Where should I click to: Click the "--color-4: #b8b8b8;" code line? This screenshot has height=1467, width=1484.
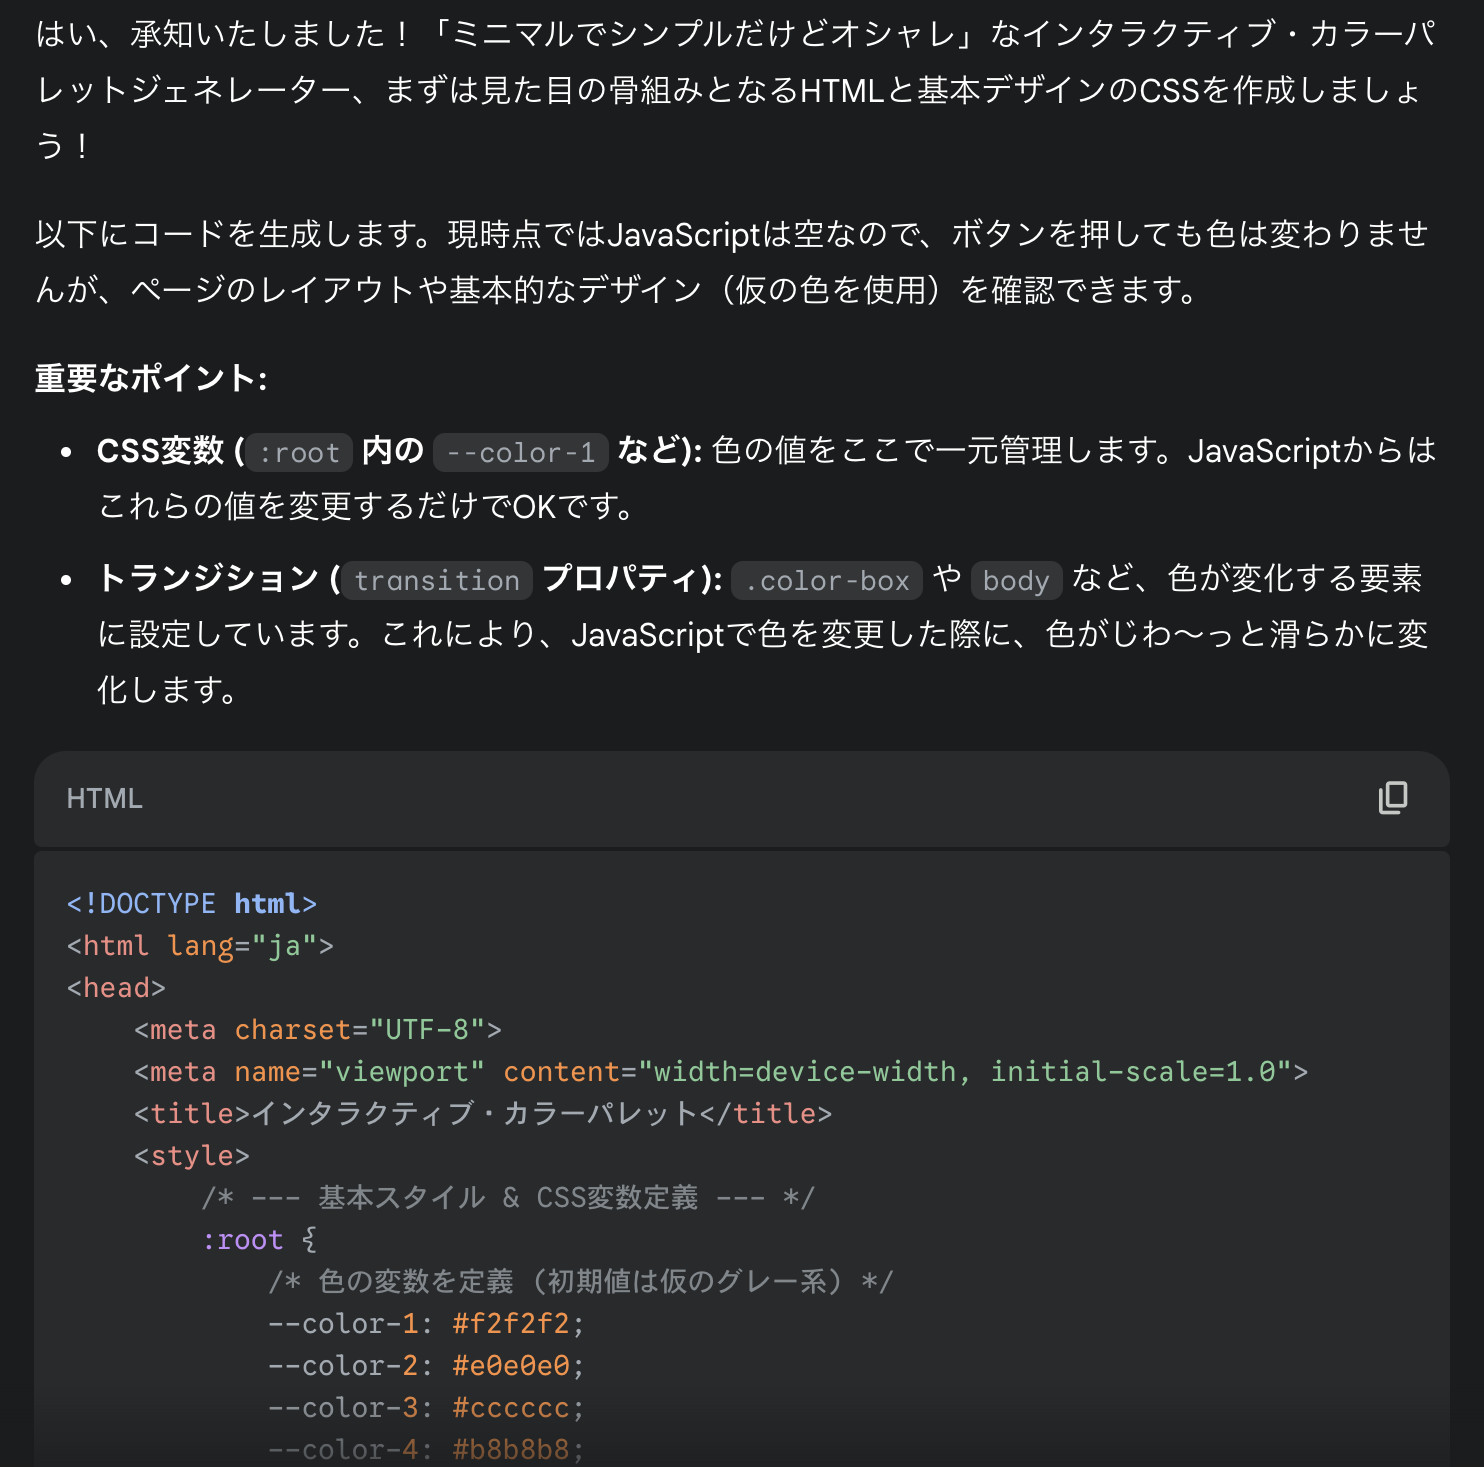tap(426, 1450)
